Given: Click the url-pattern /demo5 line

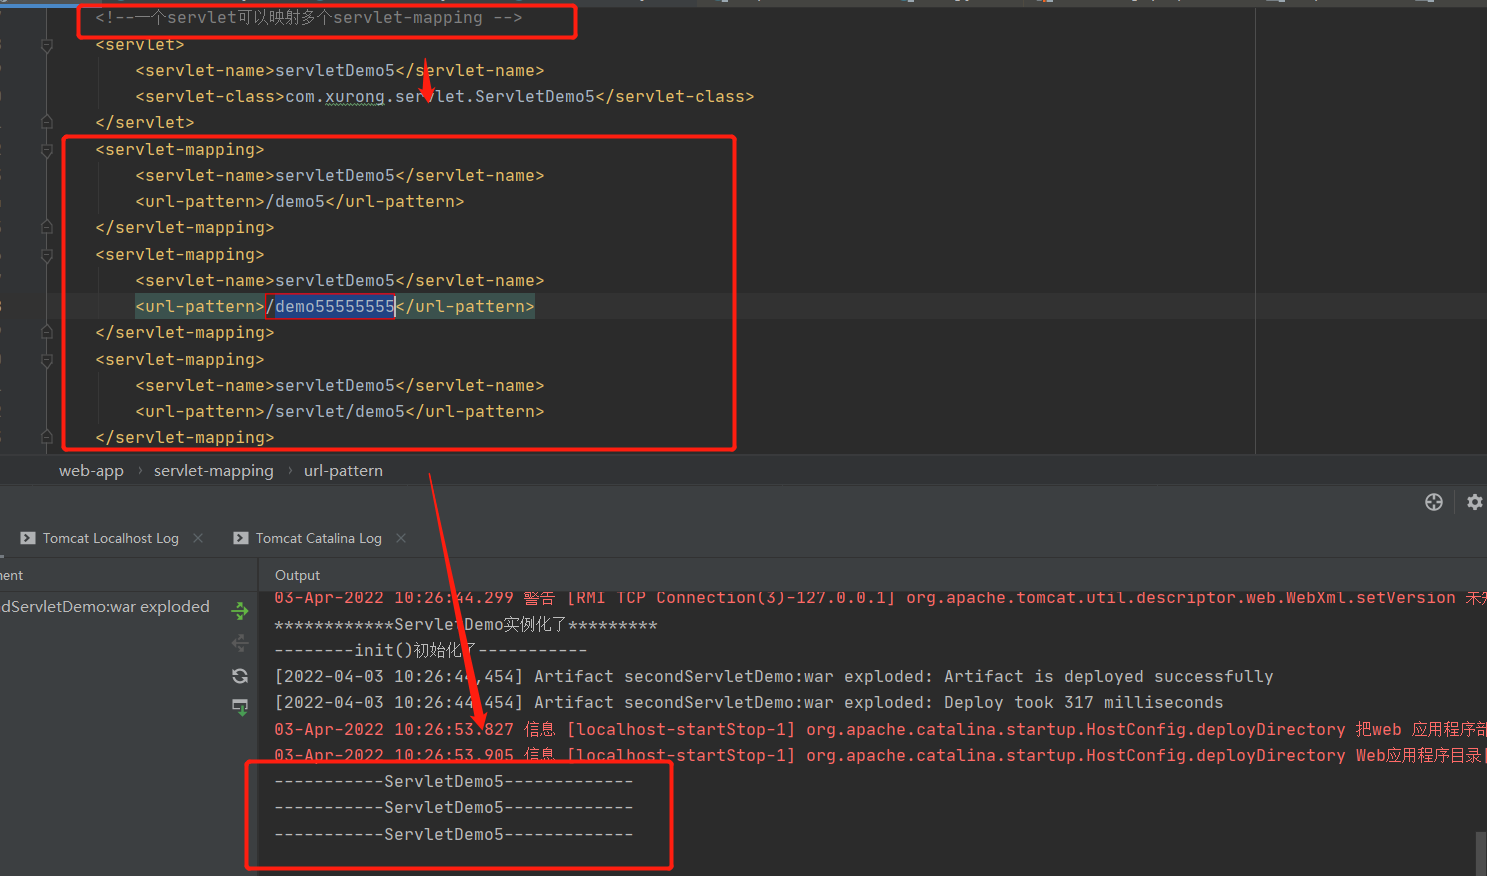Looking at the screenshot, I should pyautogui.click(x=300, y=201).
